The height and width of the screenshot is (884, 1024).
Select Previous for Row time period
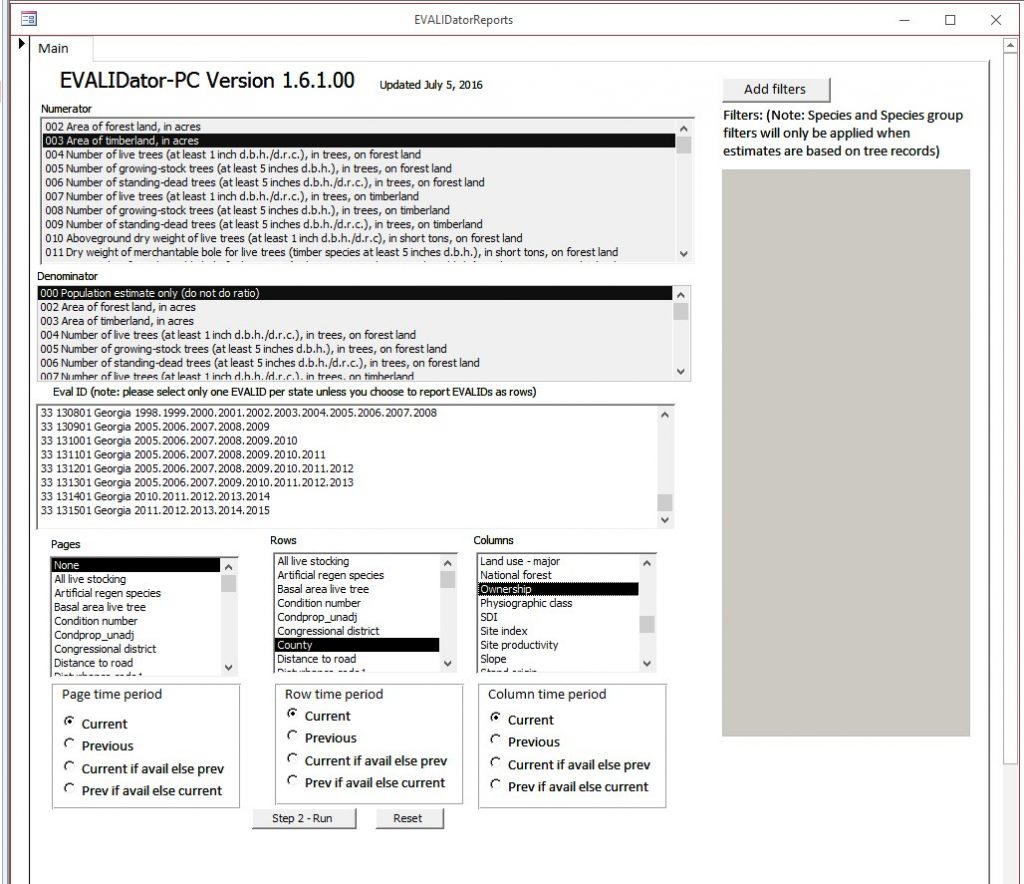tap(292, 736)
